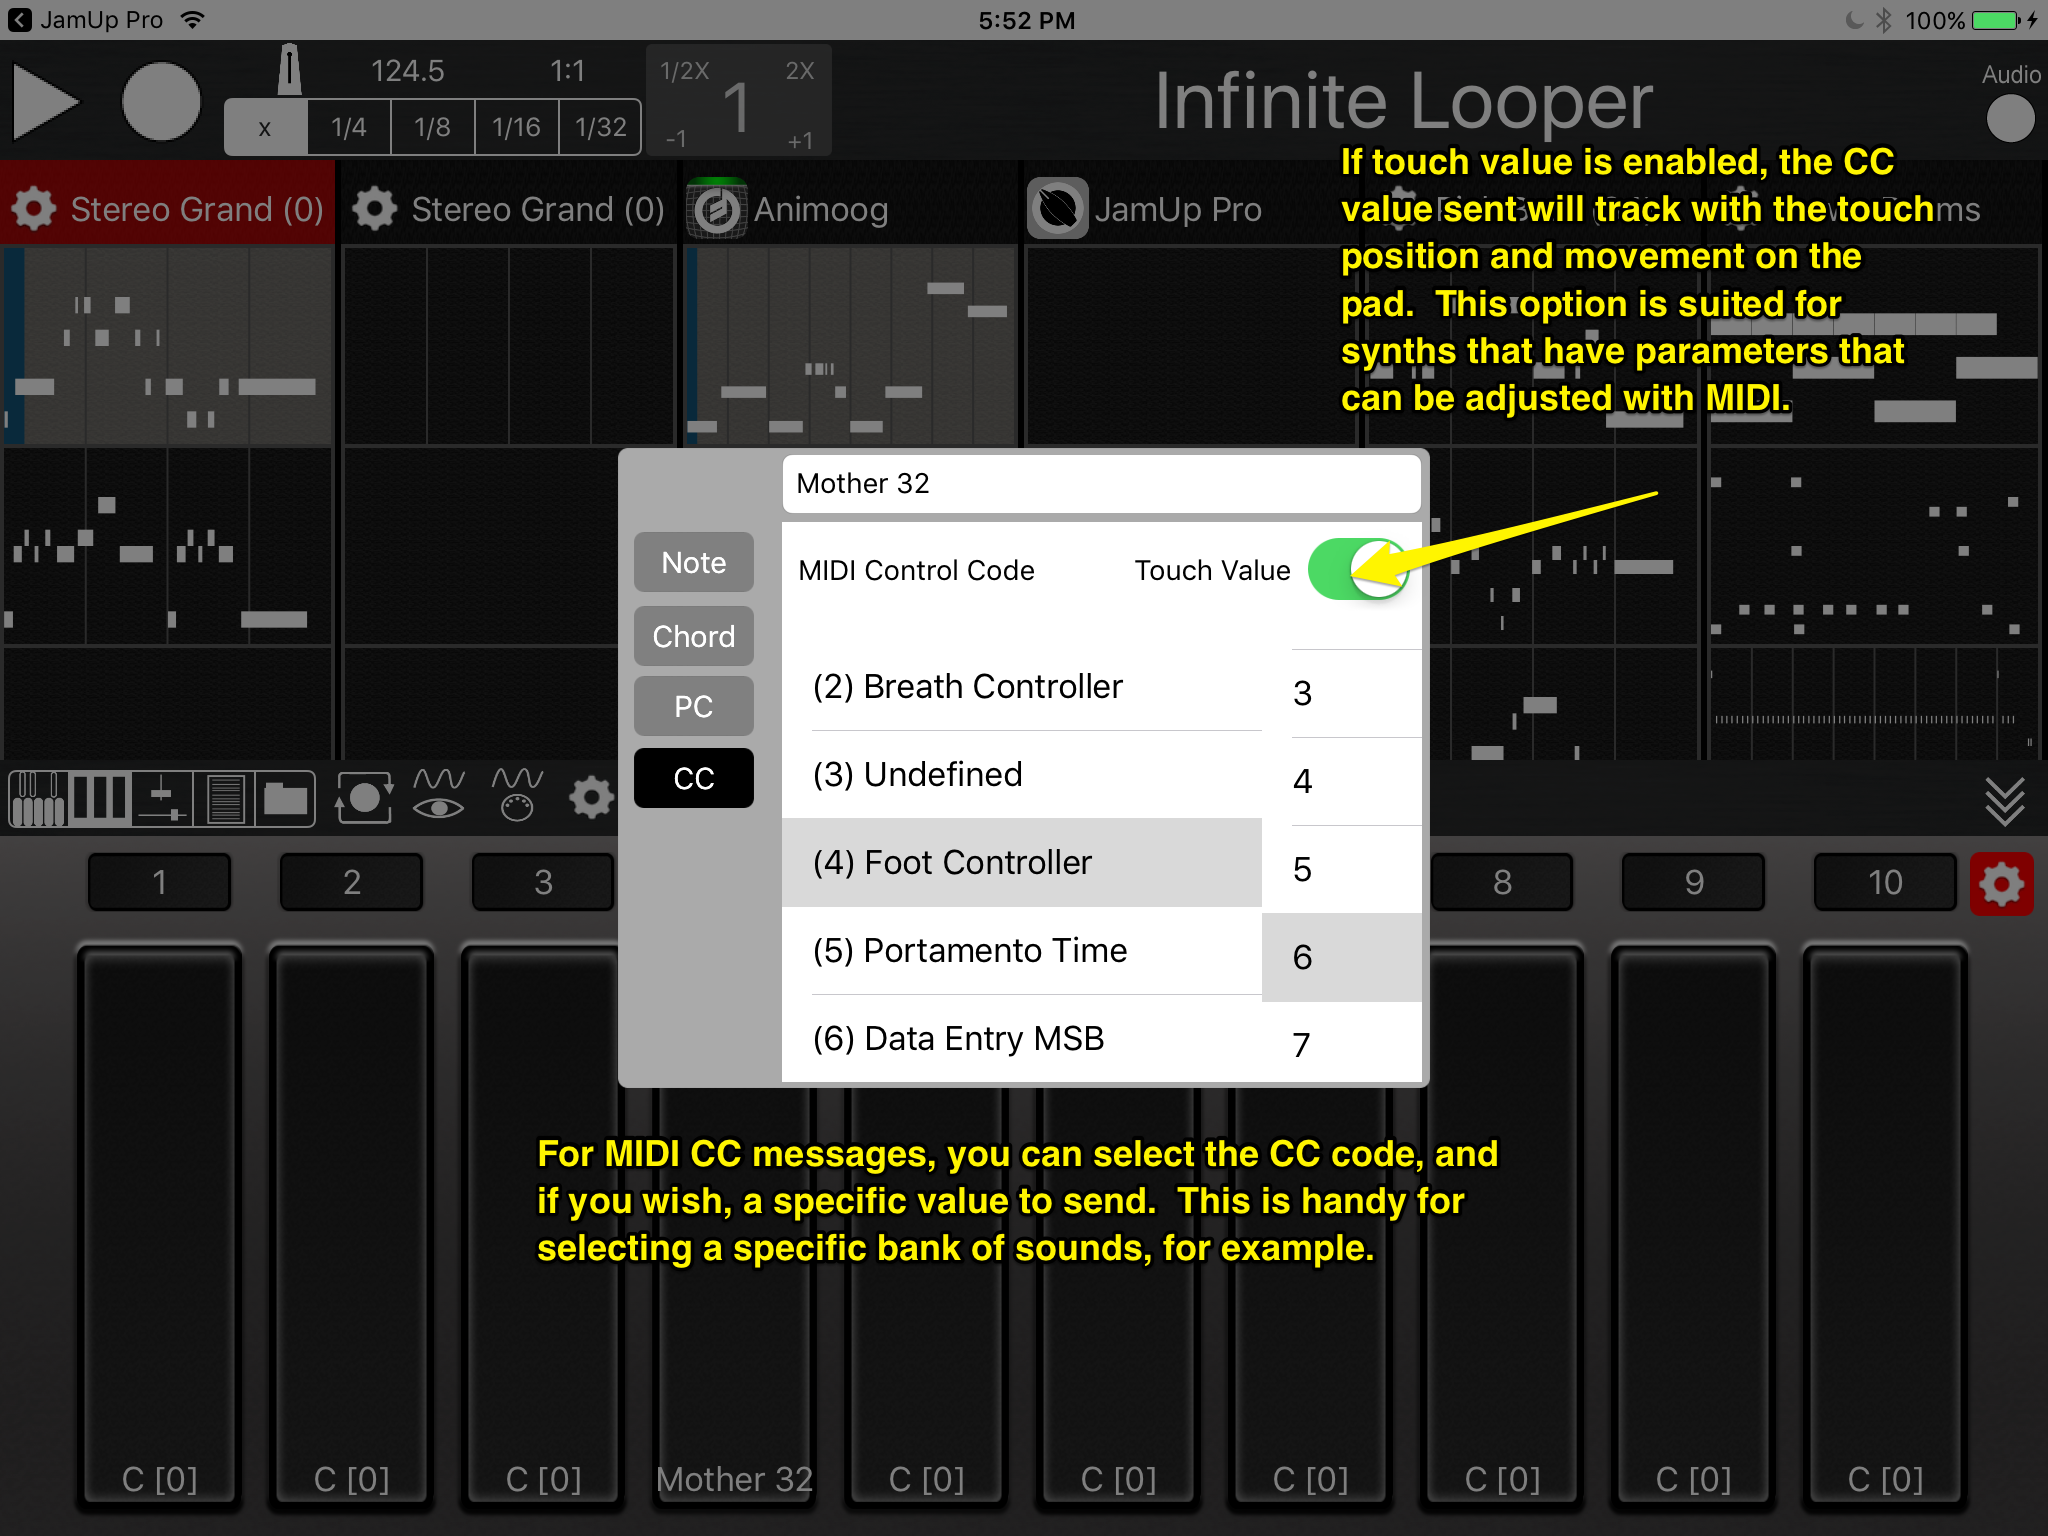The height and width of the screenshot is (1536, 2048).
Task: Tap the pad below number 1
Action: [160, 1226]
